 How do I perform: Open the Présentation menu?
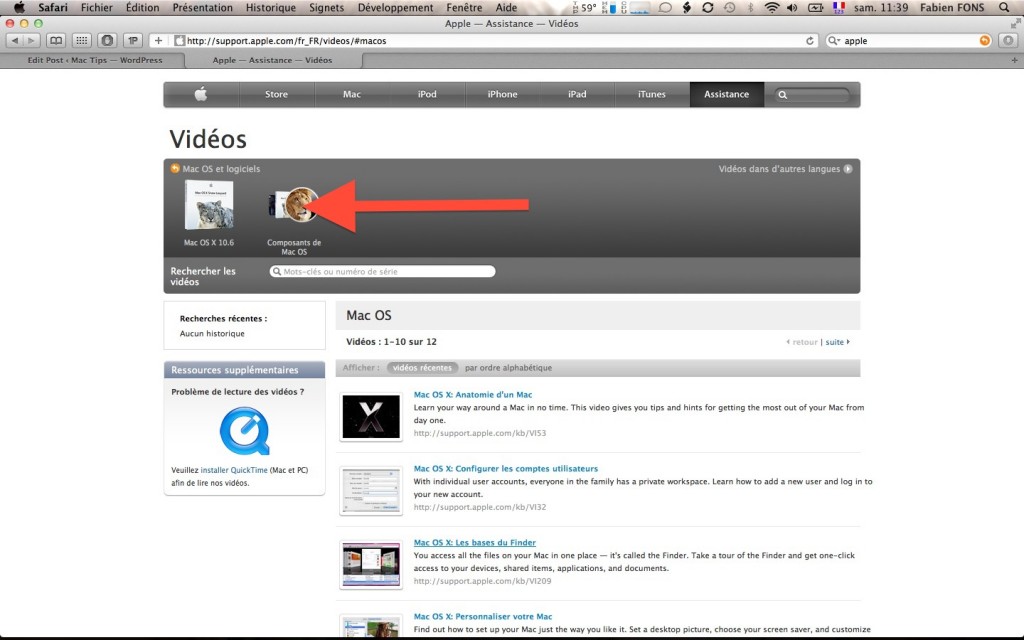202,8
